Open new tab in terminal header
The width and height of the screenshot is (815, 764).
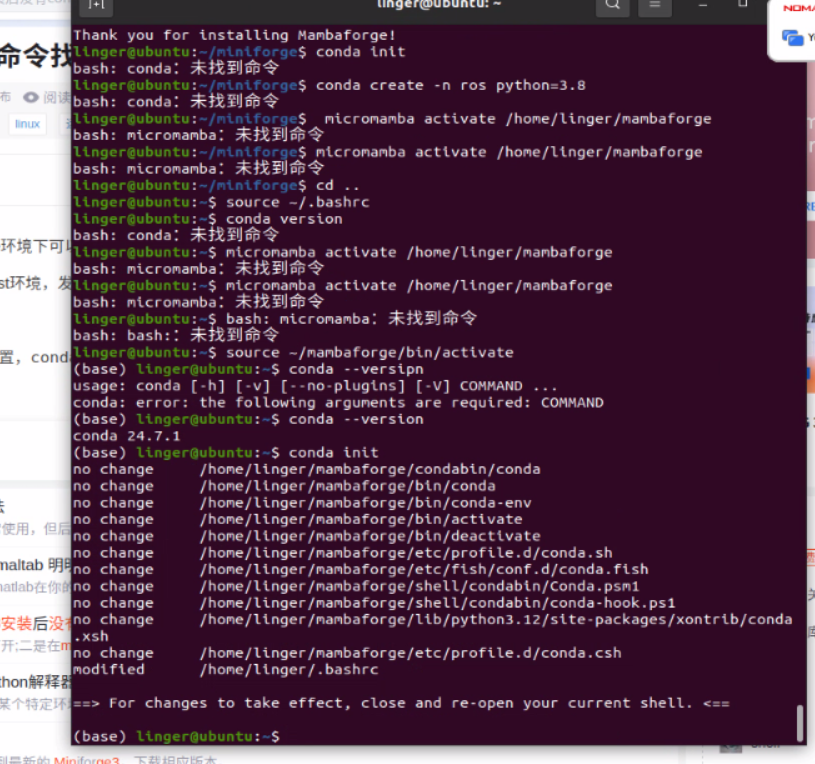pyautogui.click(x=96, y=5)
